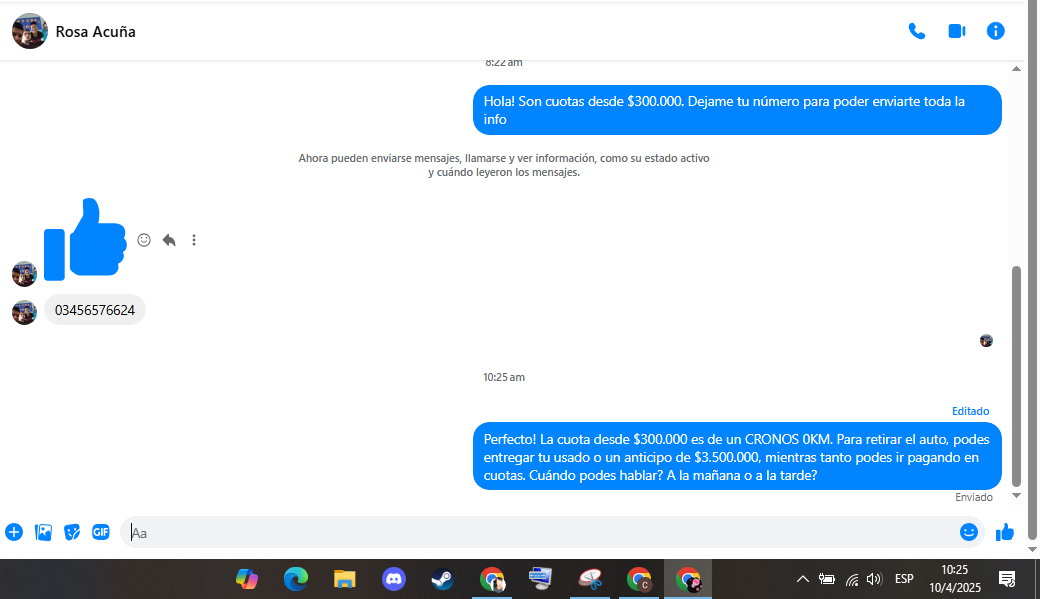Start a voice call with Rosa Acuña

(x=916, y=31)
